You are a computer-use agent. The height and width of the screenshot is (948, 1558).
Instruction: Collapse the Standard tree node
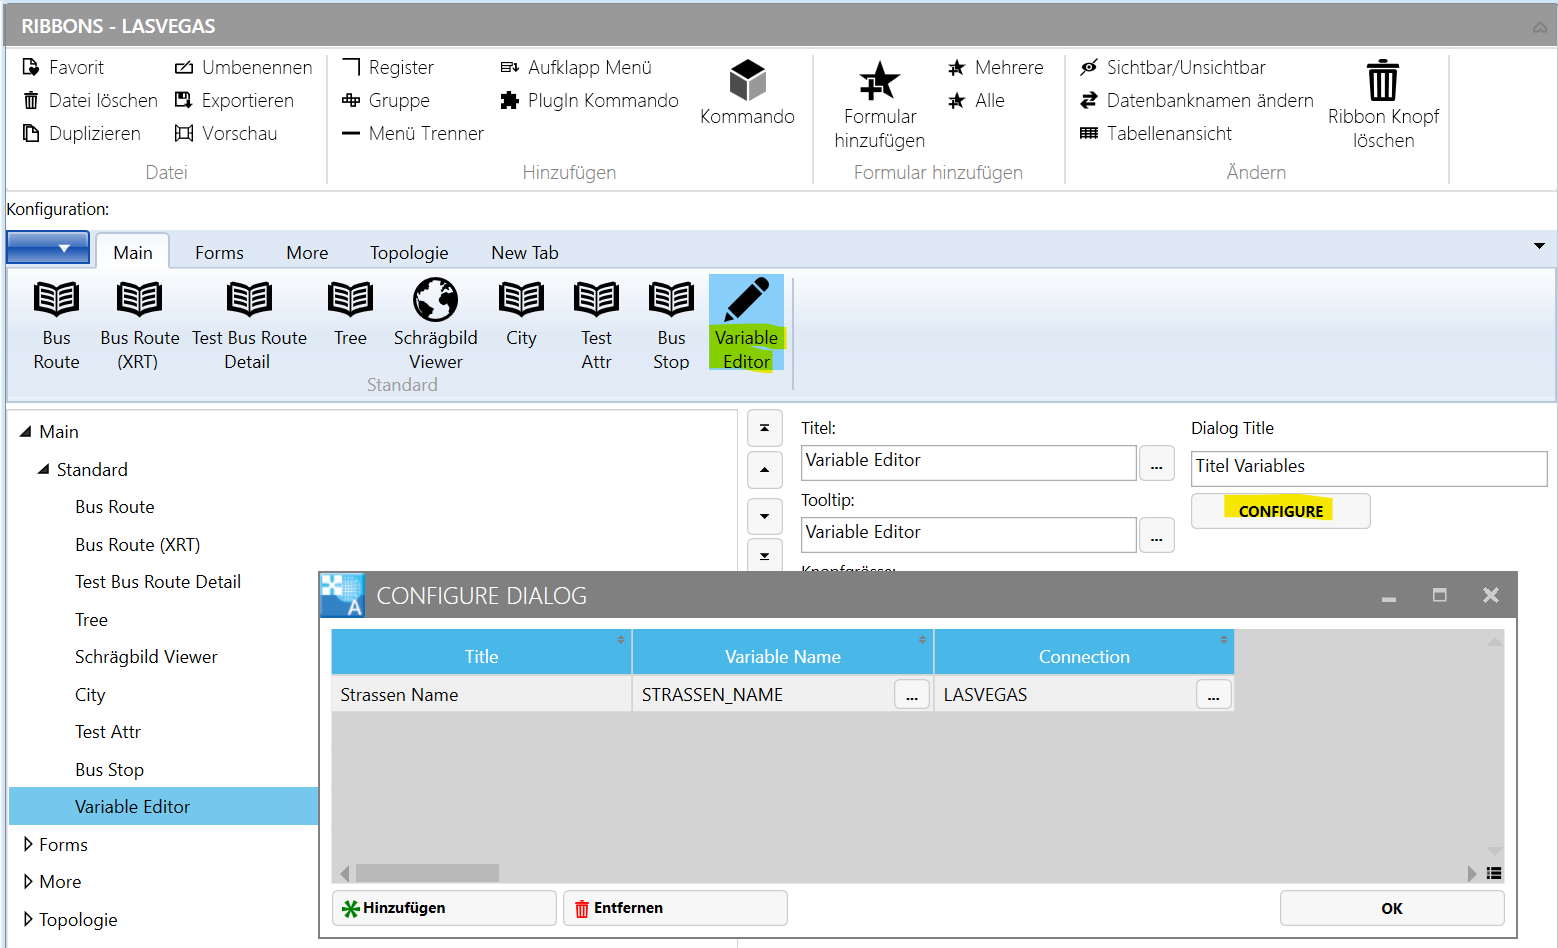[44, 469]
